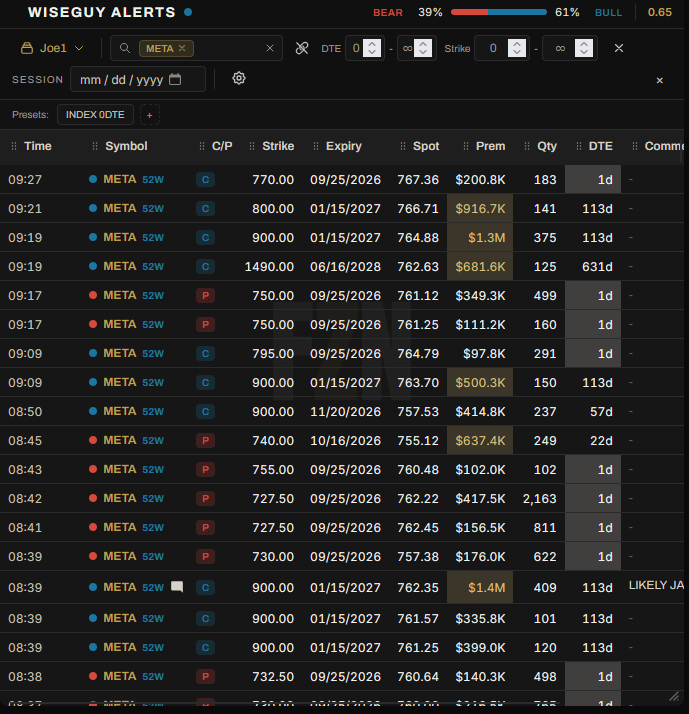Select the $1.4M premium cell
Viewport: 689px width, 714px height.
coord(480,587)
